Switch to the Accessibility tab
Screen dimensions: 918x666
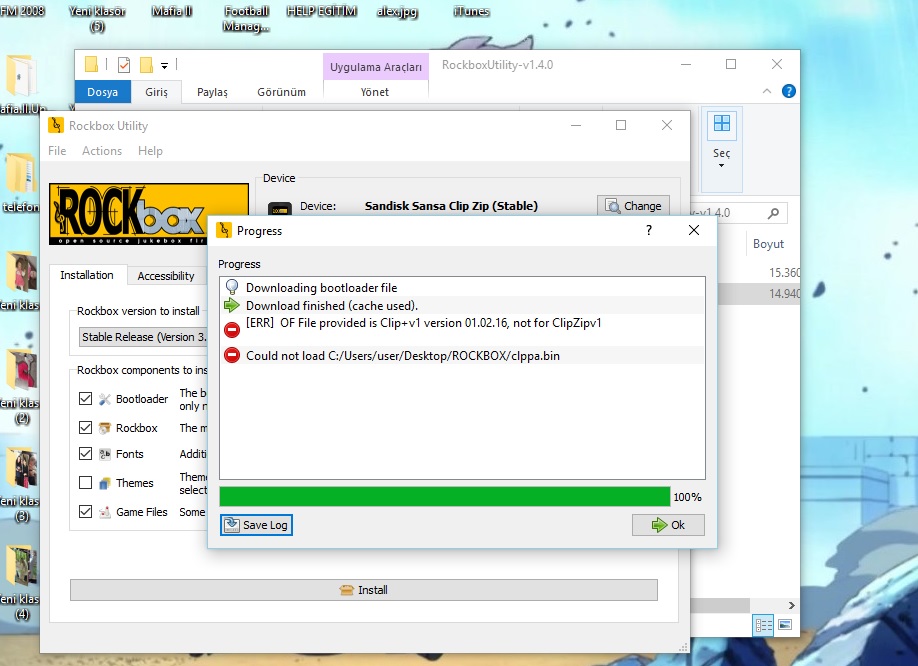166,276
